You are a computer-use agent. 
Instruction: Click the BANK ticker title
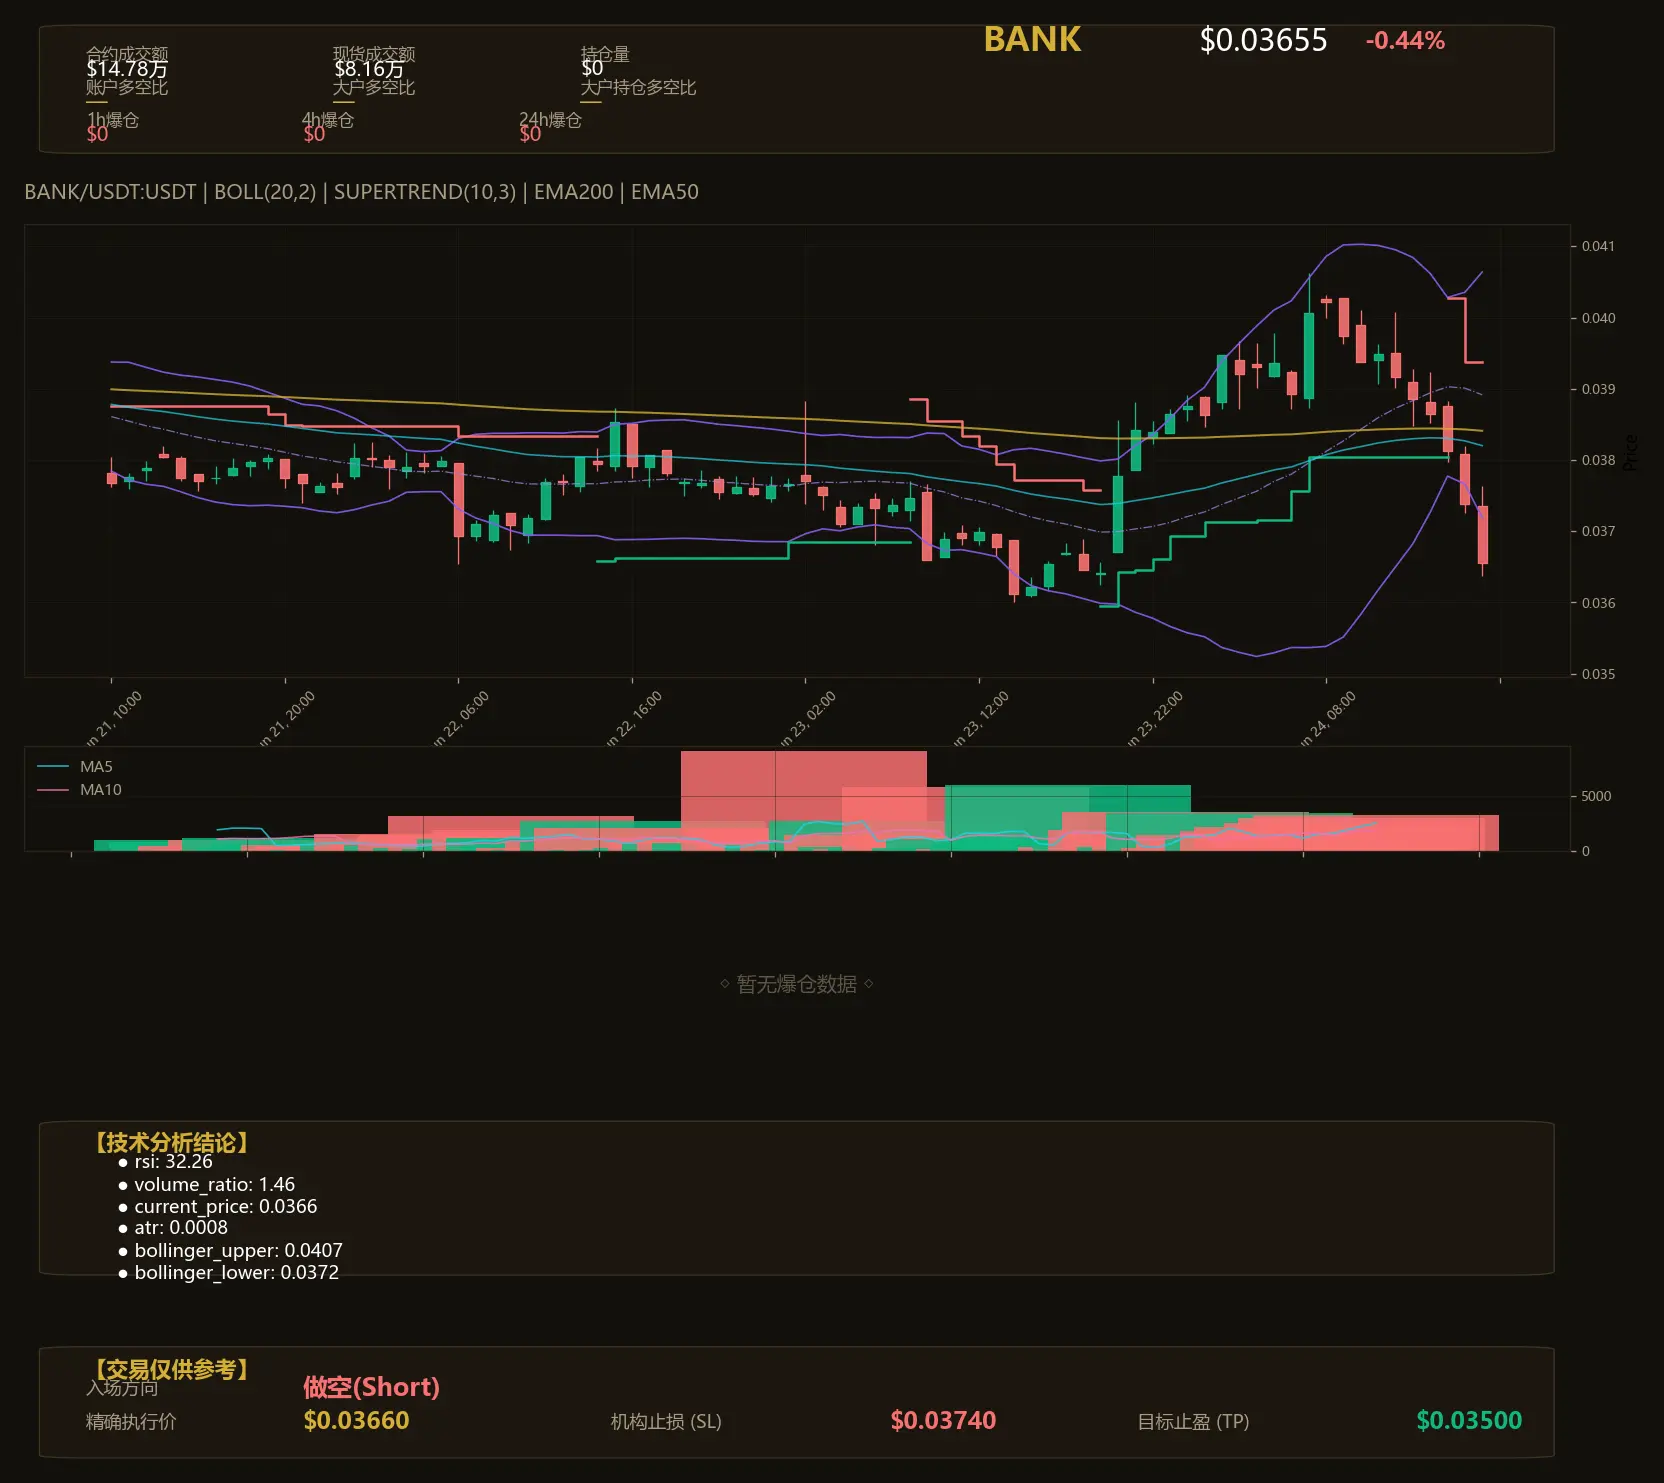(1032, 39)
